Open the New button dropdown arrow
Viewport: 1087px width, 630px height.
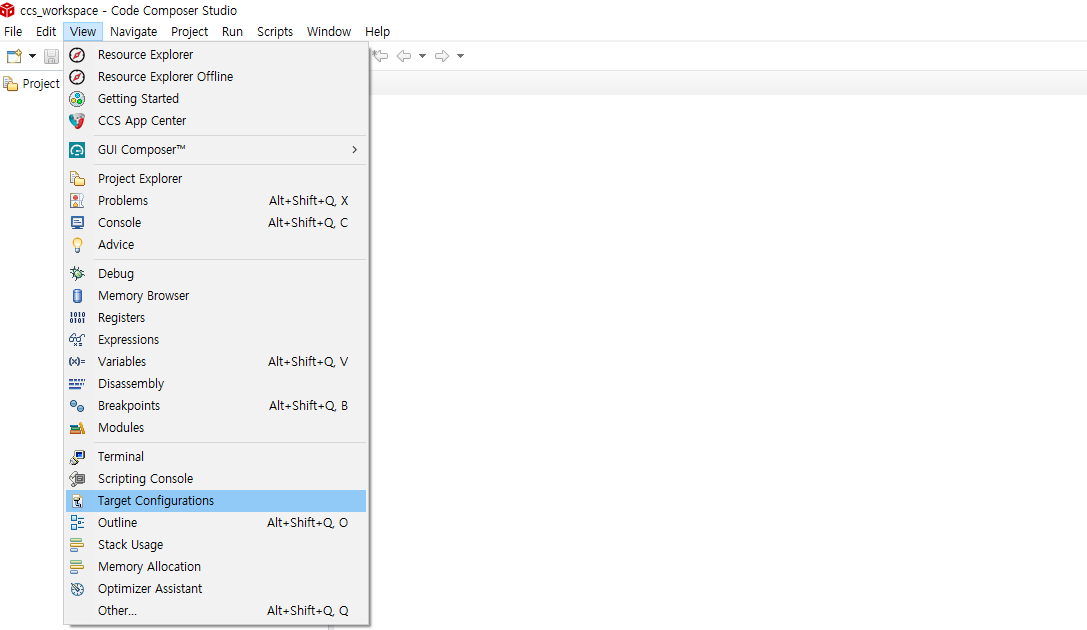click(32, 56)
